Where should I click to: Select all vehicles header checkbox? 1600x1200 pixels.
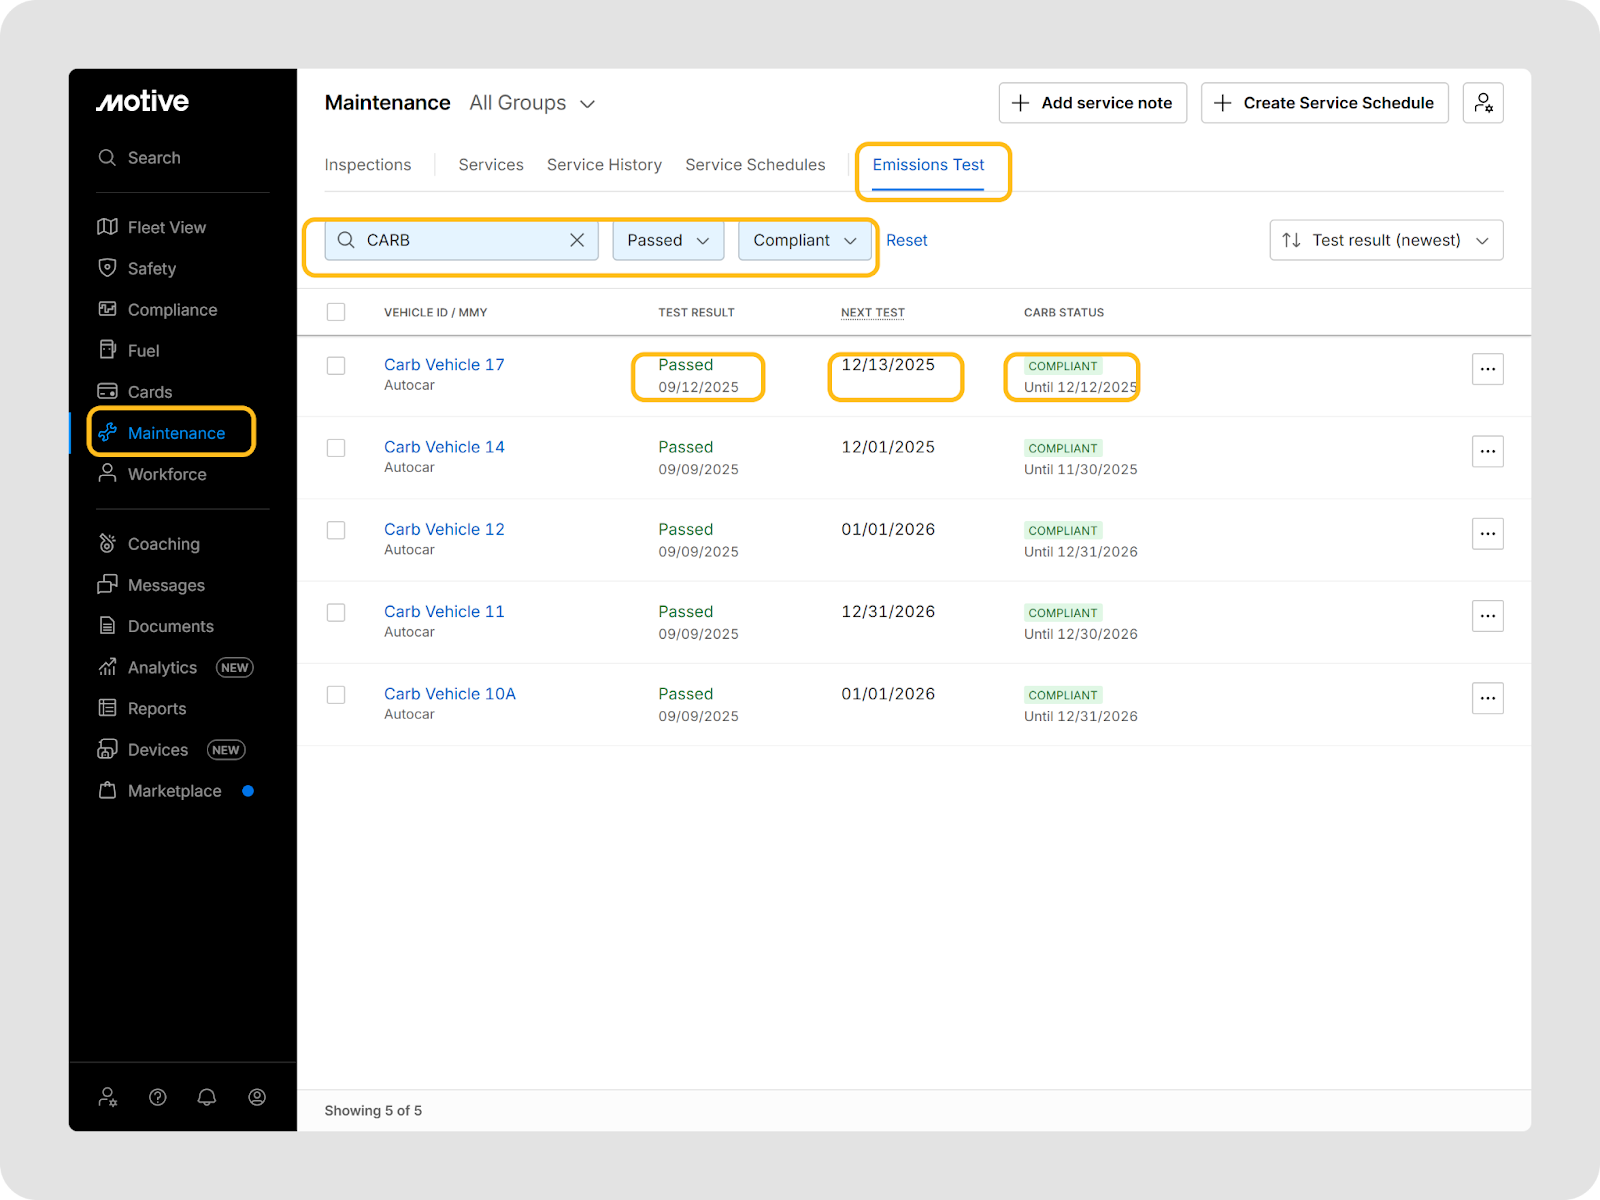pyautogui.click(x=336, y=312)
